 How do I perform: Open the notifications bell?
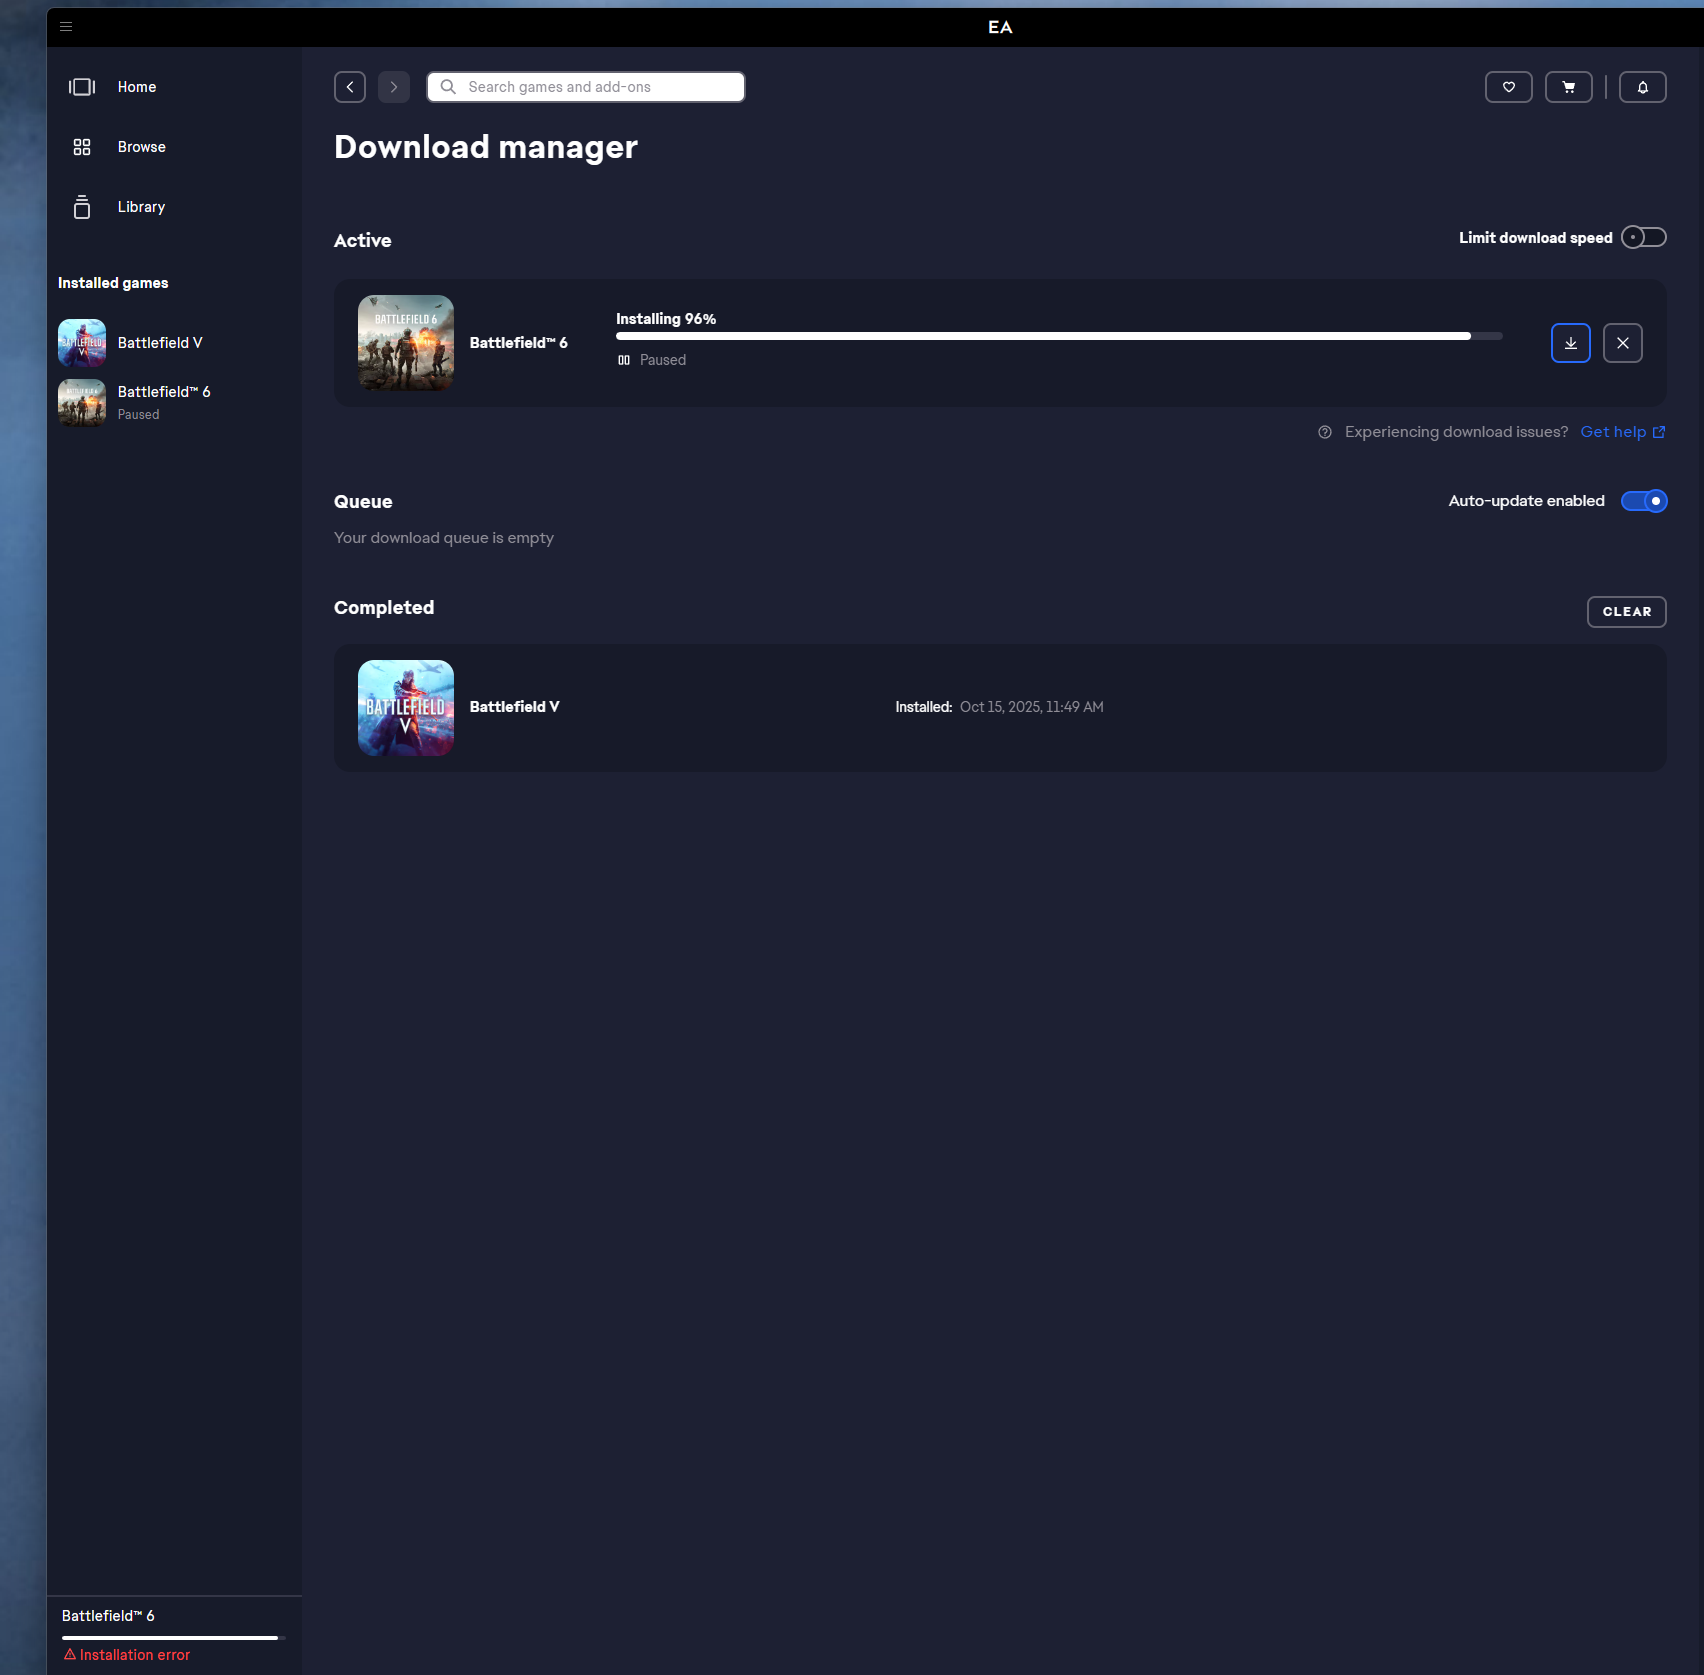pyautogui.click(x=1642, y=87)
